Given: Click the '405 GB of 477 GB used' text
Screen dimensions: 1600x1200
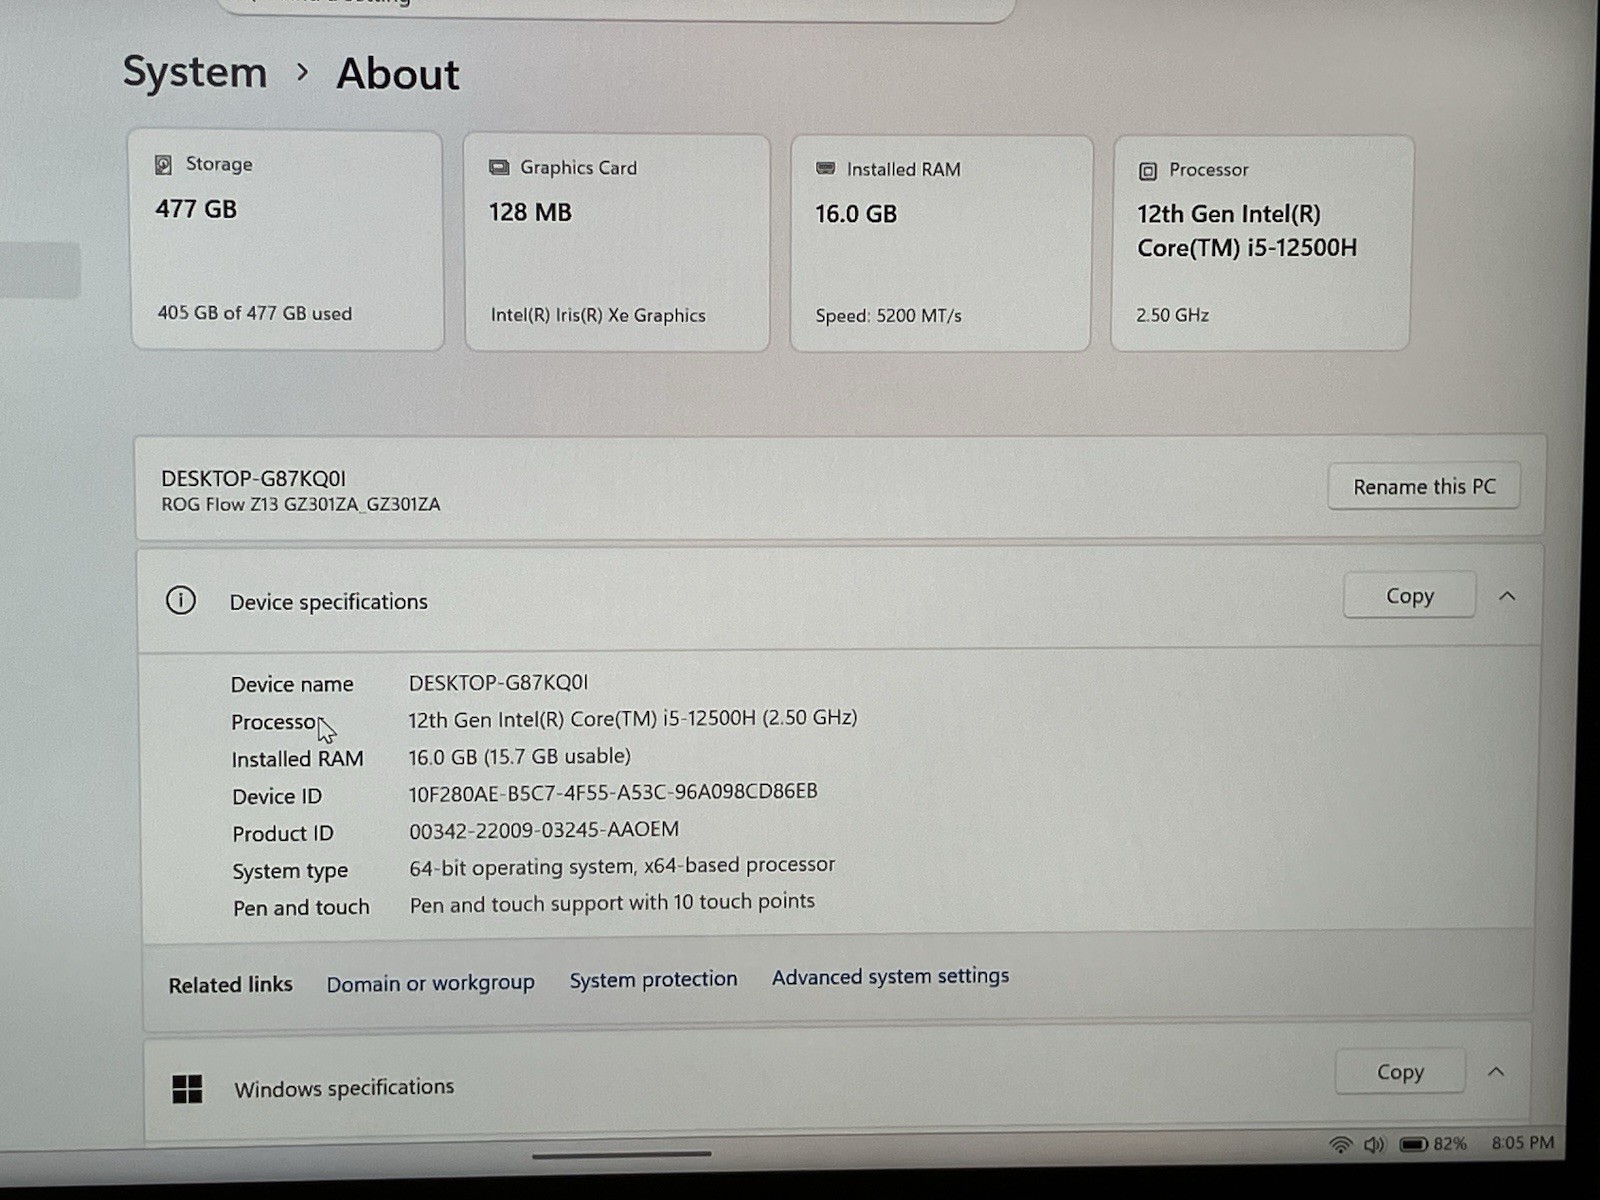Looking at the screenshot, I should click(x=254, y=313).
